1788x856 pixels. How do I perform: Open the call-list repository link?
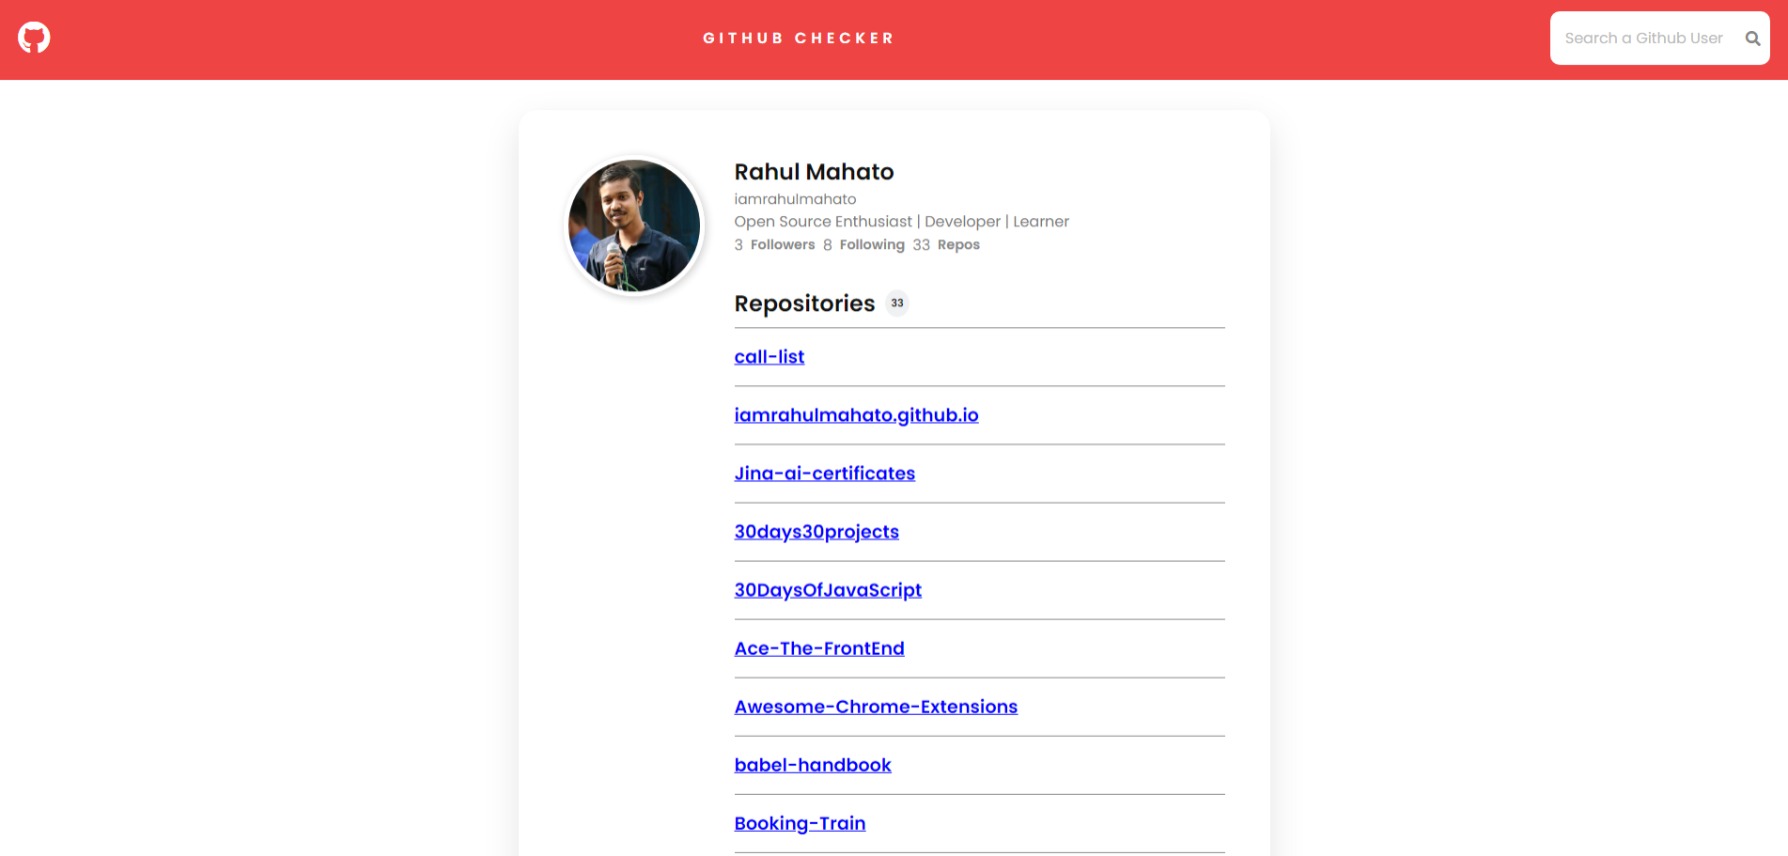pyautogui.click(x=769, y=357)
